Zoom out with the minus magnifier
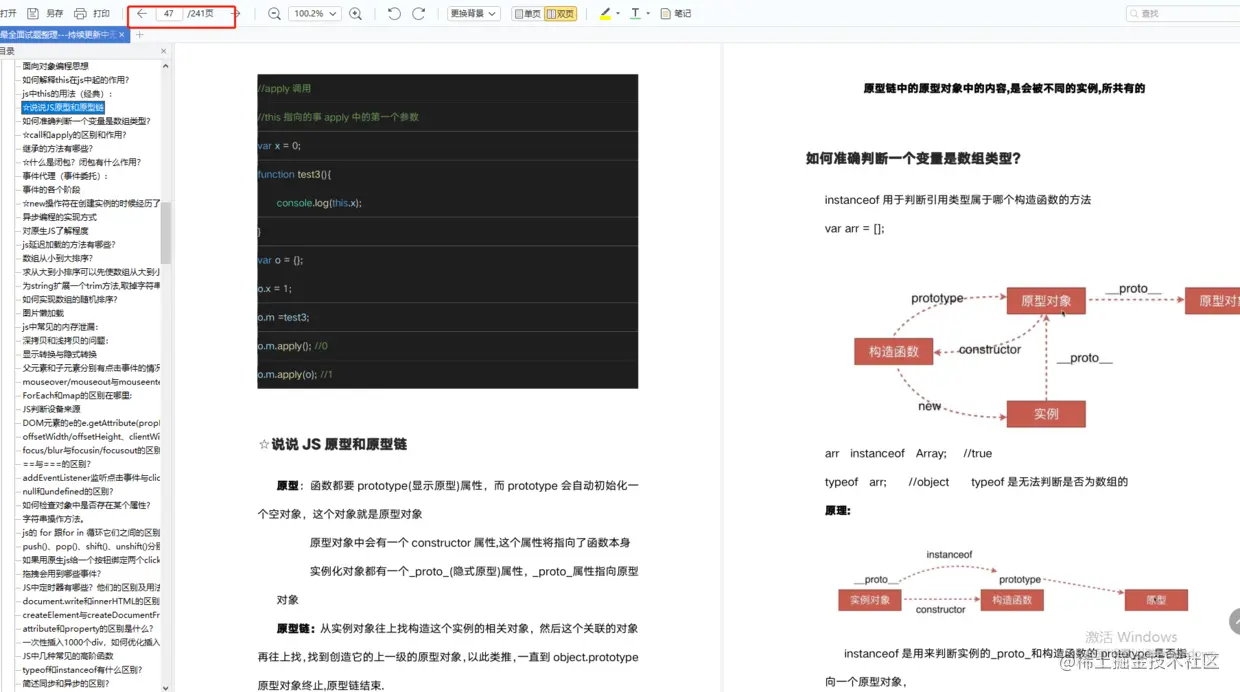The height and width of the screenshot is (692, 1240). pos(274,14)
